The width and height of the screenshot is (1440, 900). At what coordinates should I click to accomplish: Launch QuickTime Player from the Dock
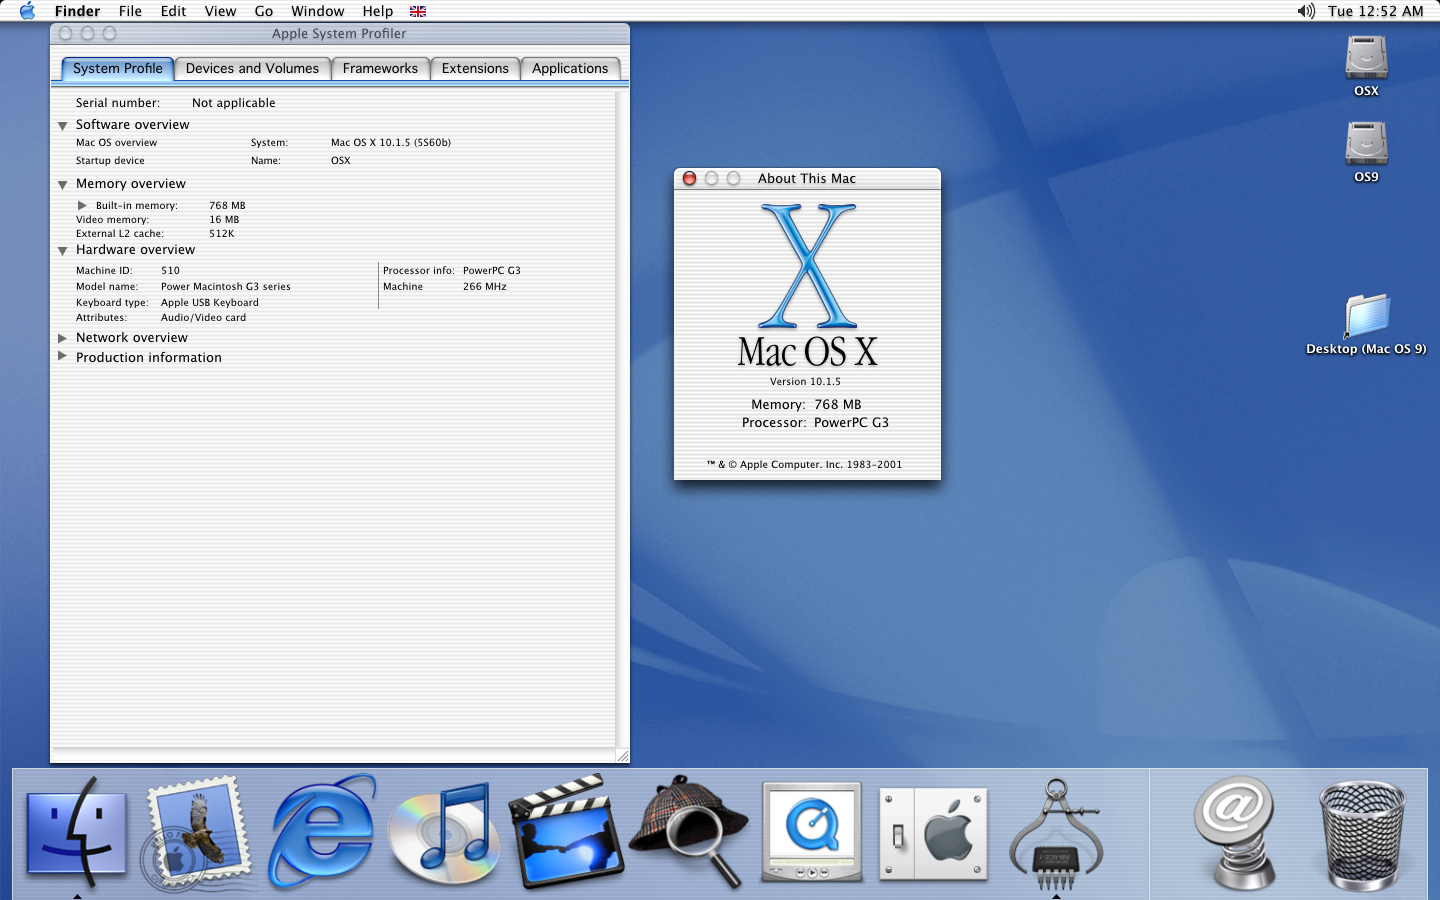(811, 833)
